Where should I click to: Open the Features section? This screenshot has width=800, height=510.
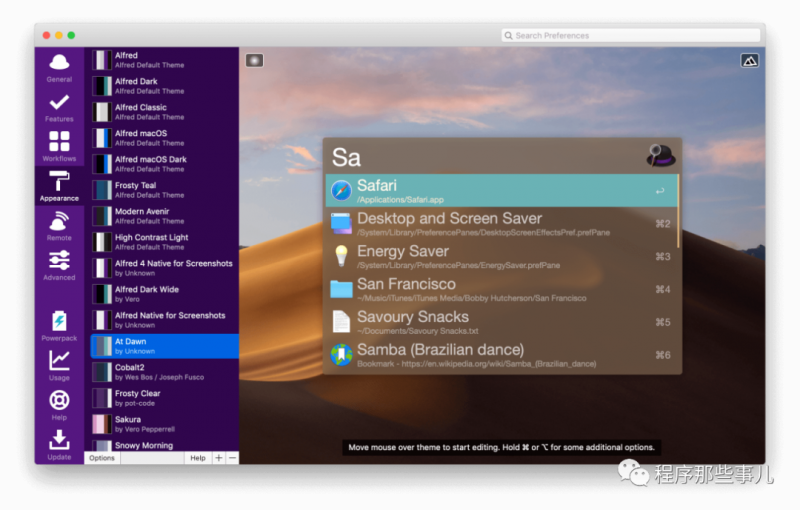tap(59, 108)
